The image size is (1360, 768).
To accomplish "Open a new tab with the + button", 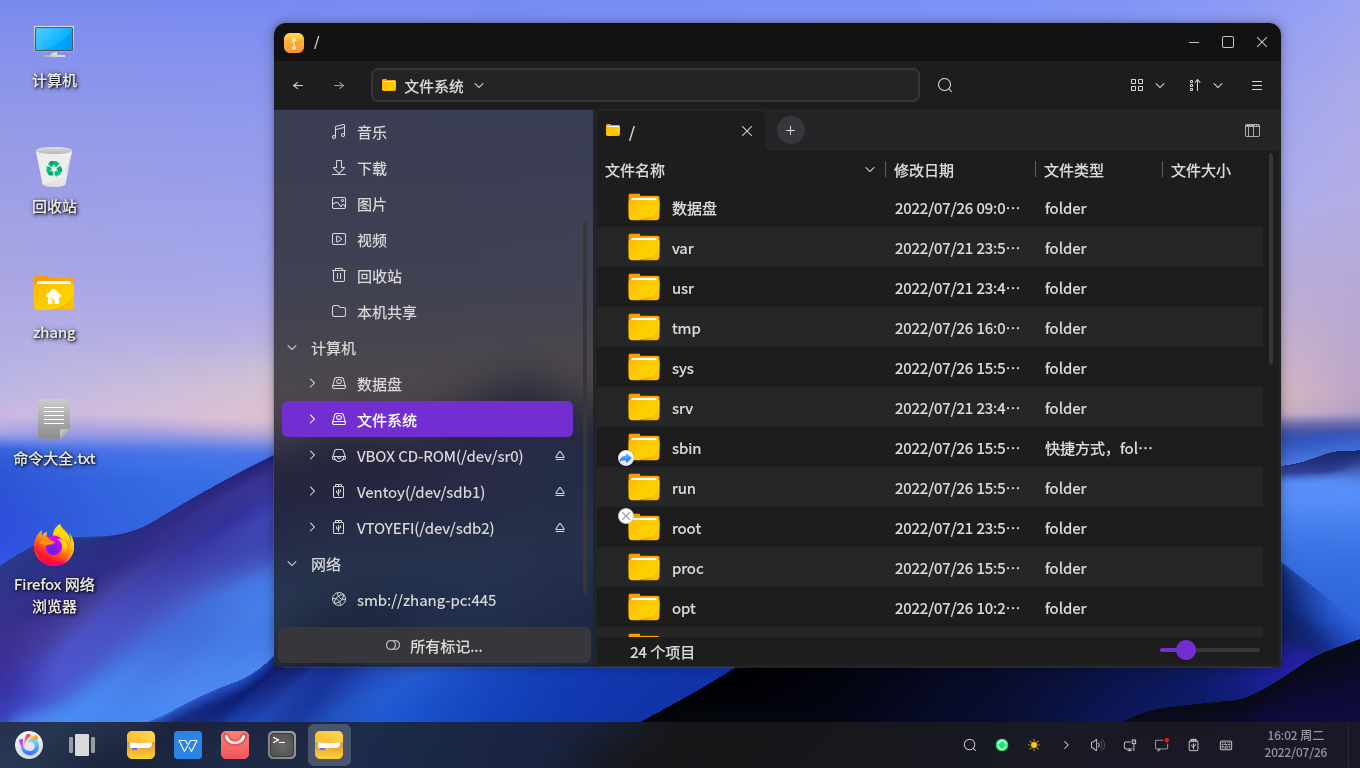I will point(790,131).
